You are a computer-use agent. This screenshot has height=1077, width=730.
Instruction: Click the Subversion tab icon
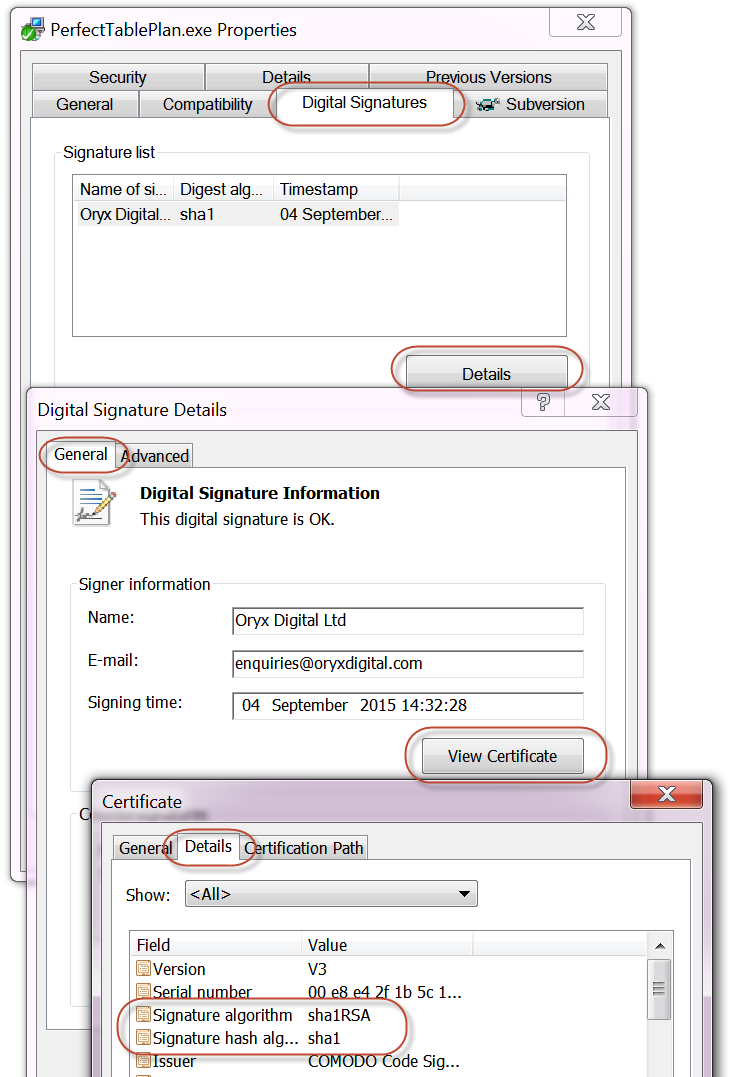(488, 105)
